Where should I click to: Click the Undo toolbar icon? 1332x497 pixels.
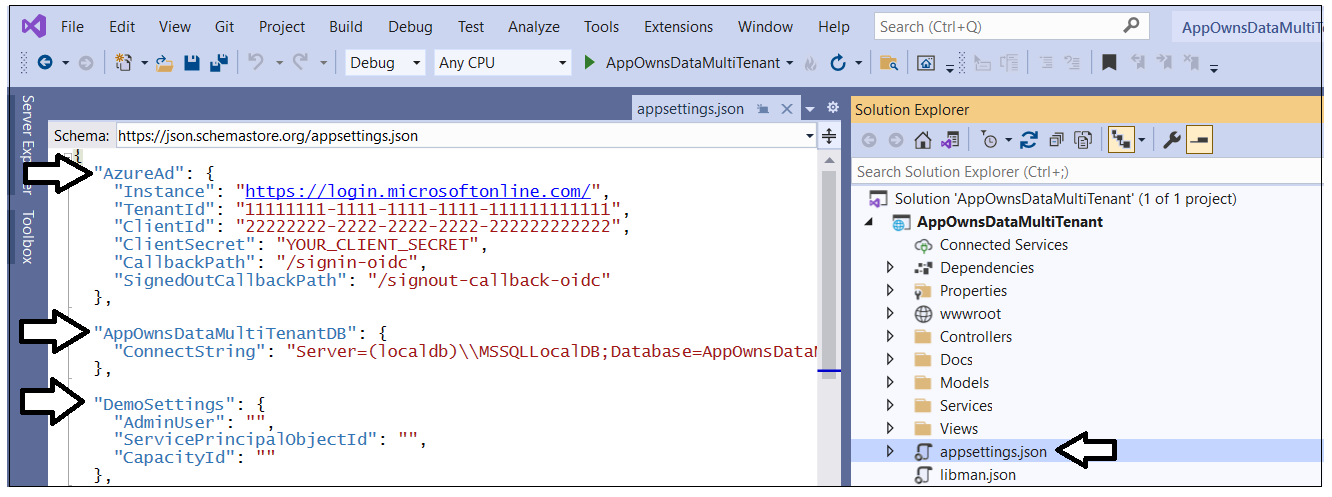coord(256,63)
